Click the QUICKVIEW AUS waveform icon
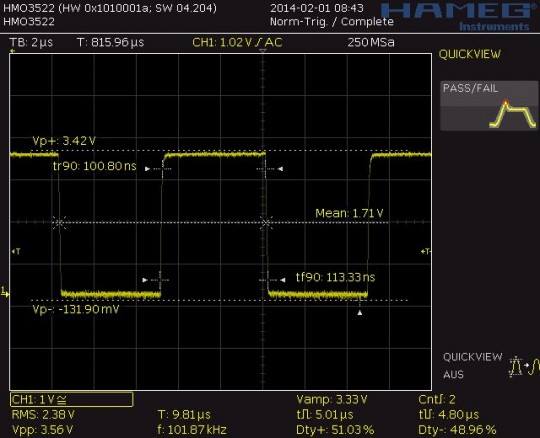Viewport: 540px width, 438px height. [524, 366]
